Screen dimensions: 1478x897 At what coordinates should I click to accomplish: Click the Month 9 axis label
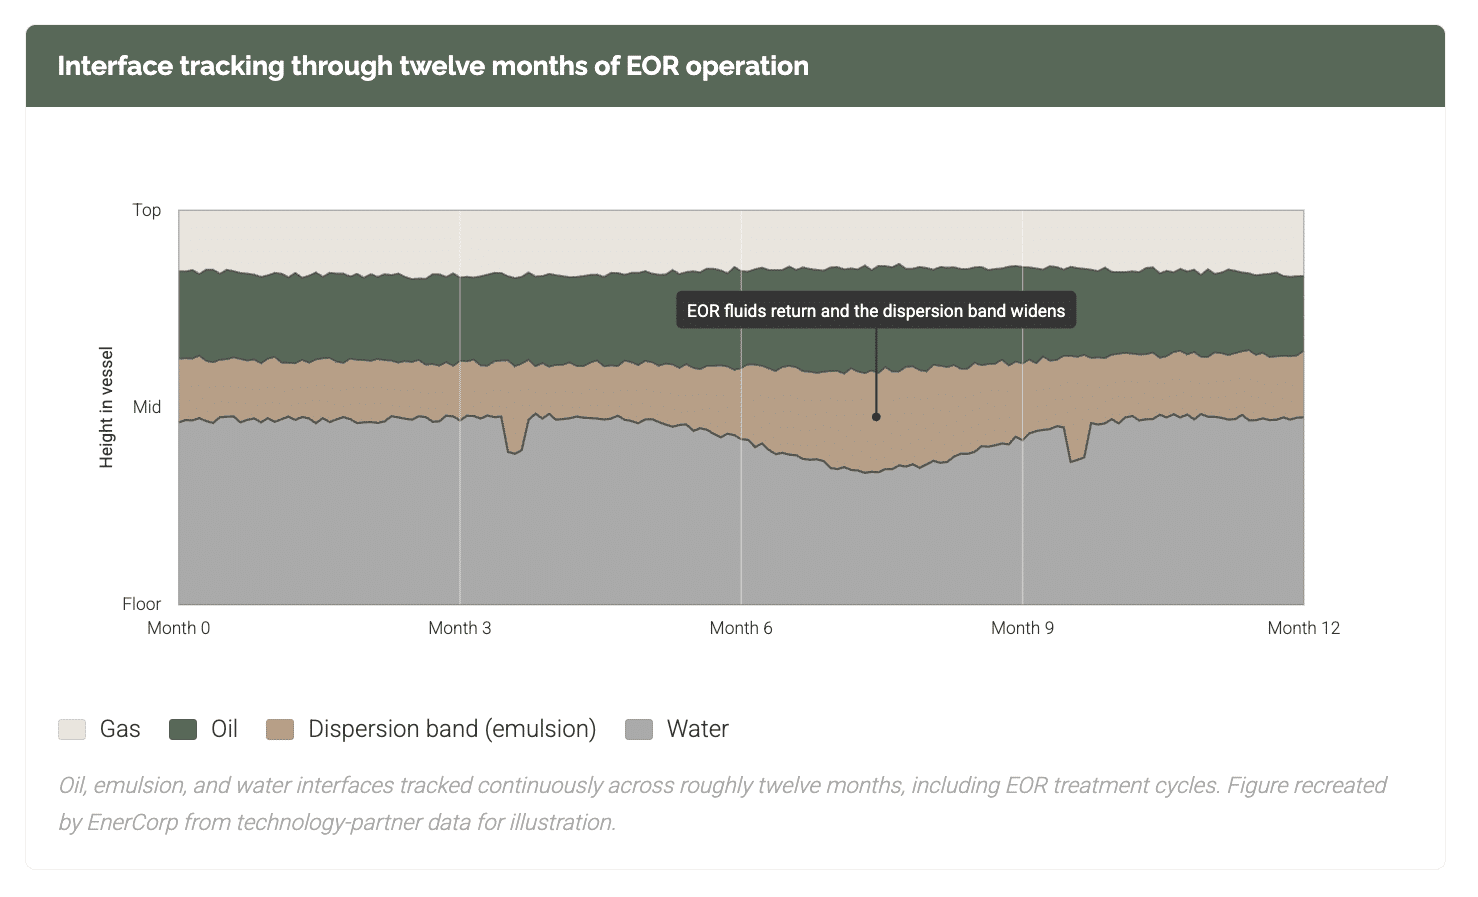1022,628
